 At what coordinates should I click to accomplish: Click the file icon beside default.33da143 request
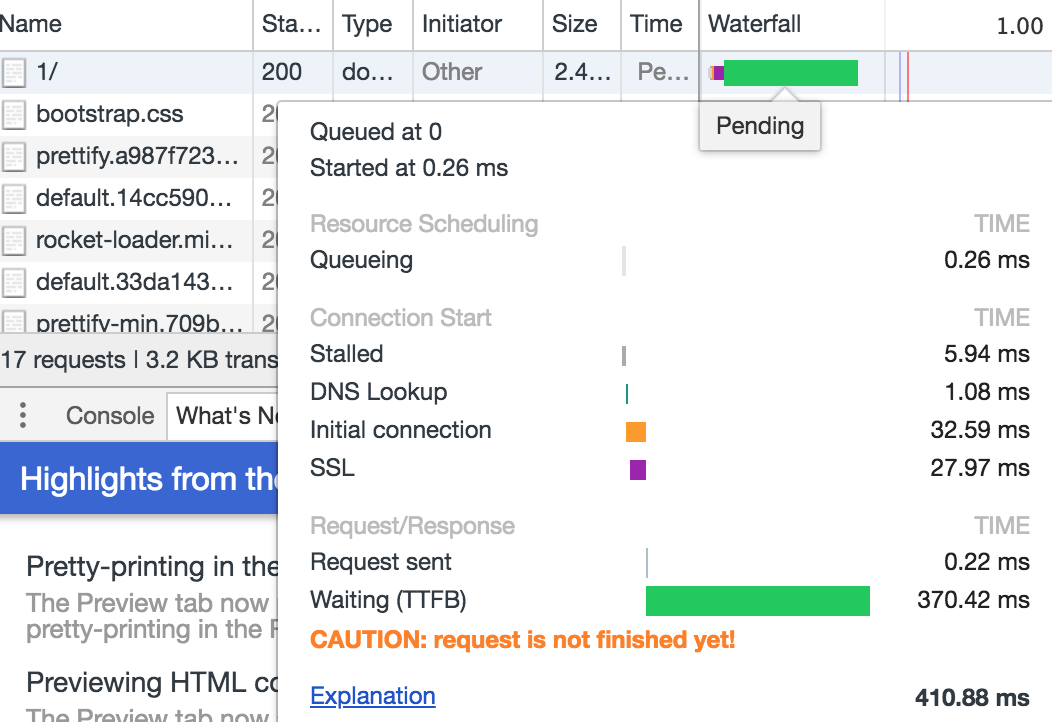[x=13, y=282]
